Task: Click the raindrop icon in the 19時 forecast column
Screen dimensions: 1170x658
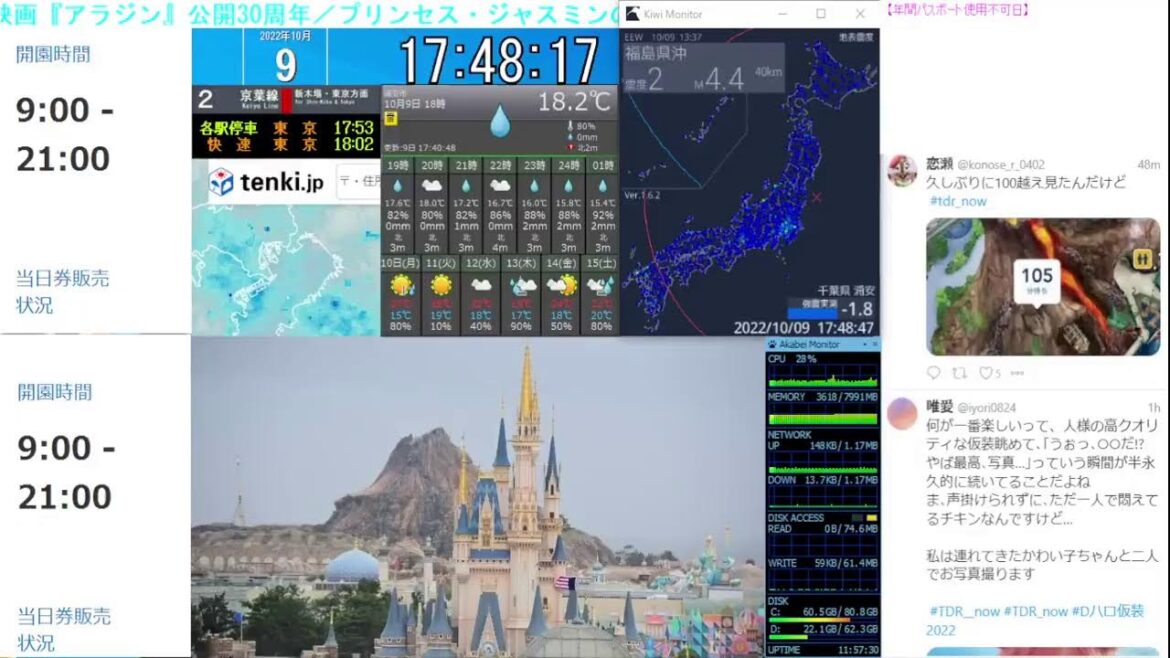Action: click(x=397, y=186)
